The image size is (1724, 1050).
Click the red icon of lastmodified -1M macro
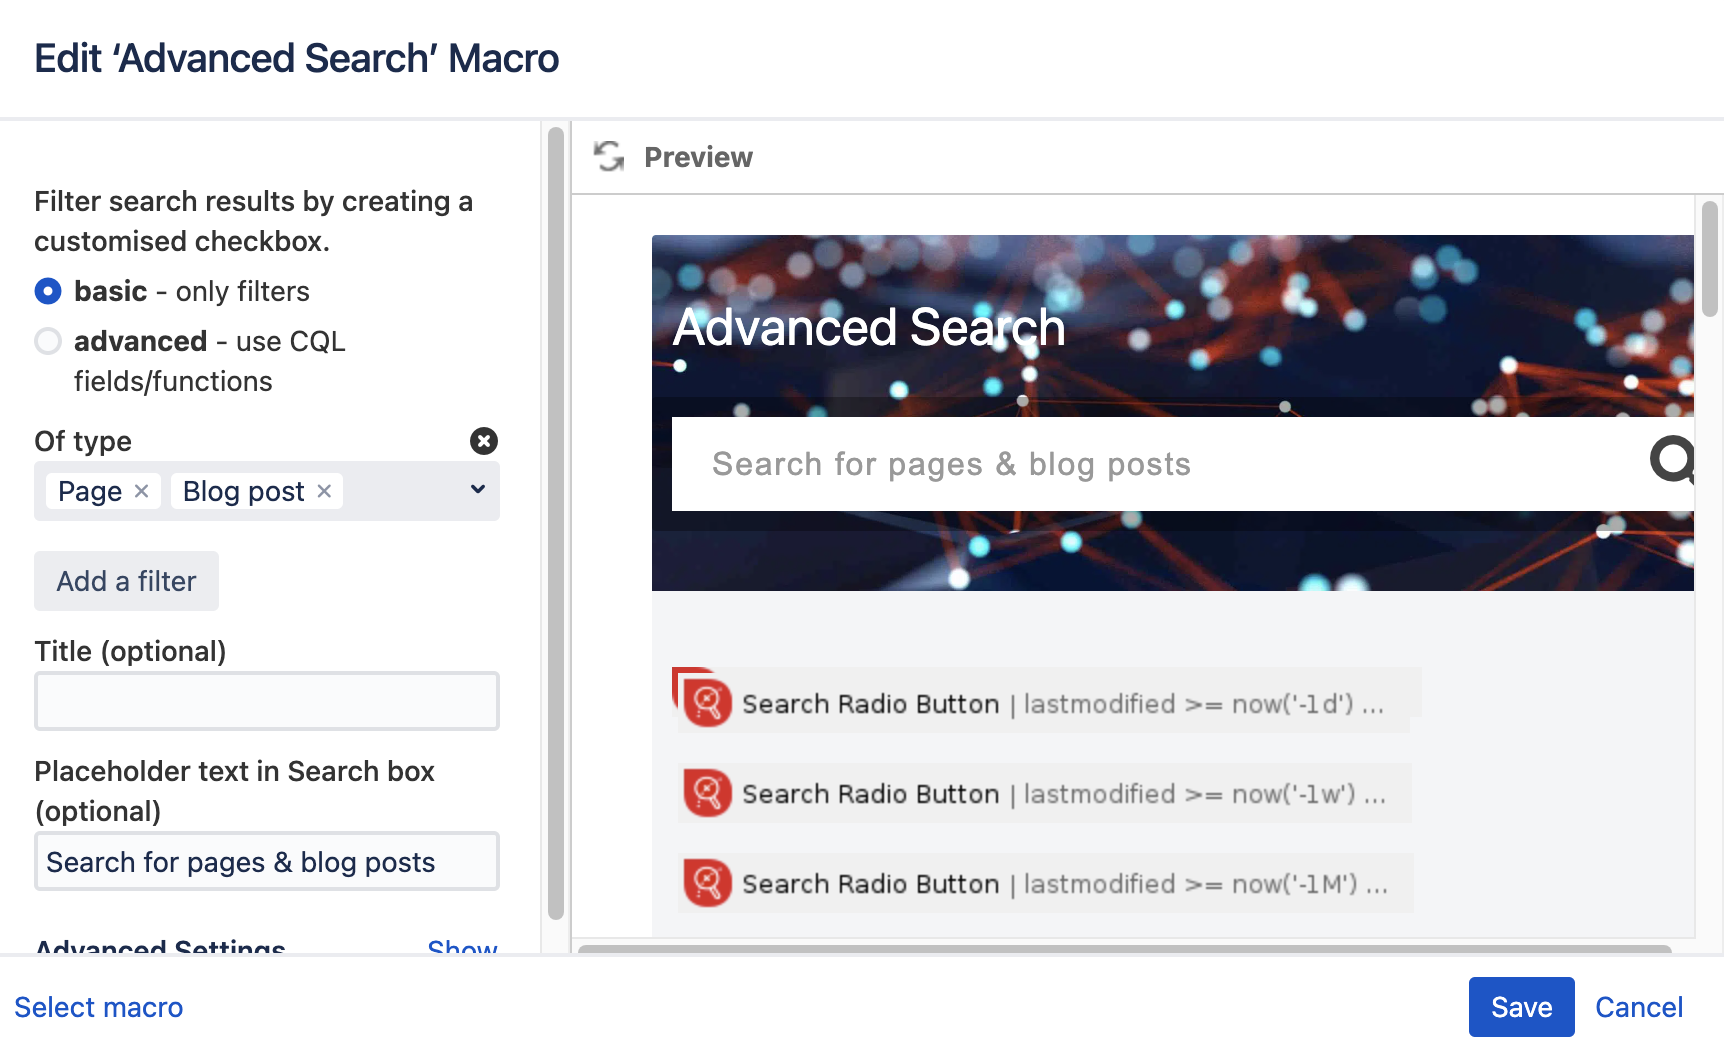pos(707,883)
